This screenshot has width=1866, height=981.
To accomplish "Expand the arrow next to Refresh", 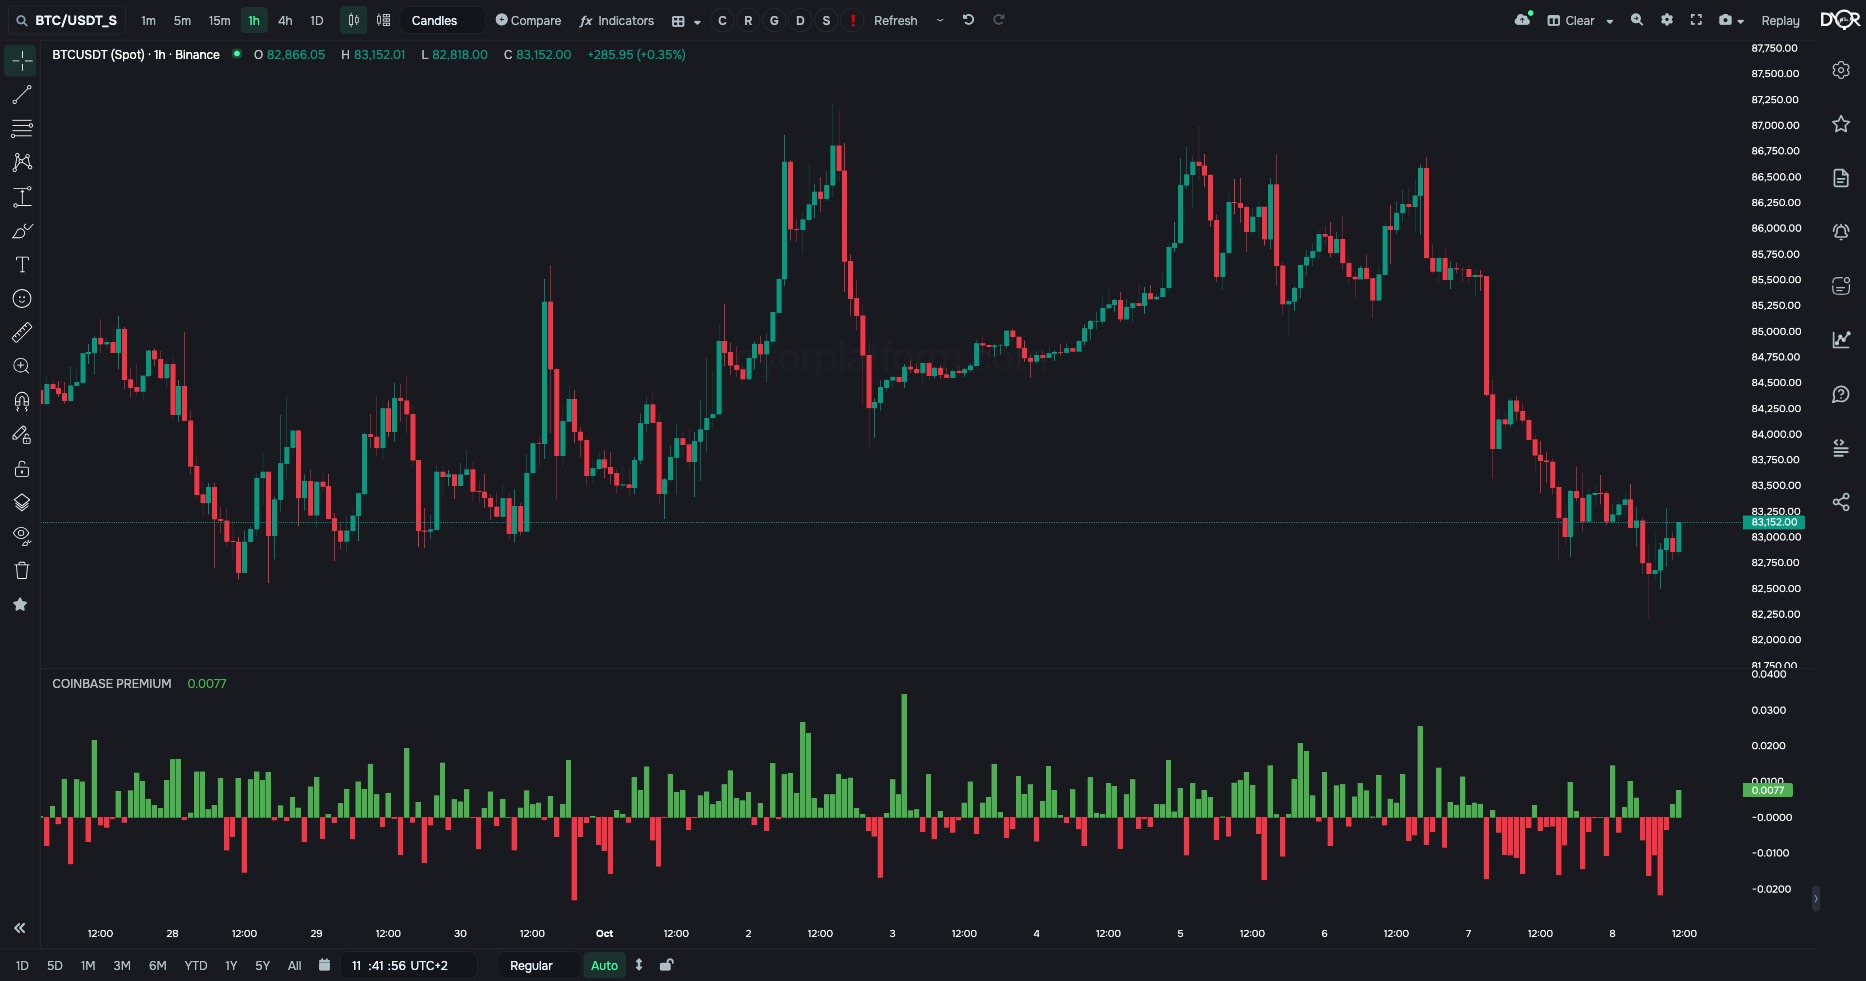I will coord(940,20).
